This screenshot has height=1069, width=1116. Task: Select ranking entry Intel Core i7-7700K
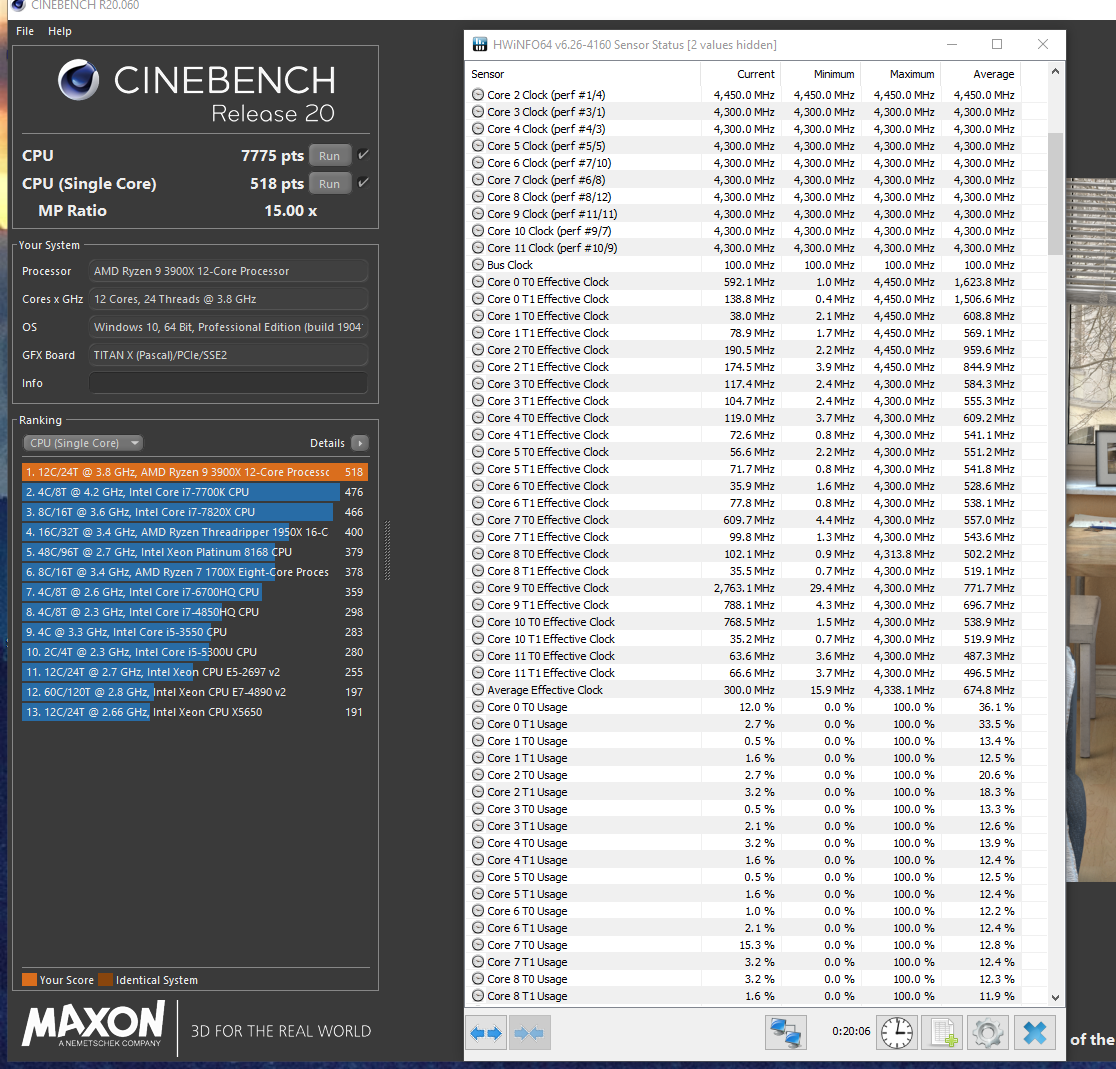[x=194, y=492]
